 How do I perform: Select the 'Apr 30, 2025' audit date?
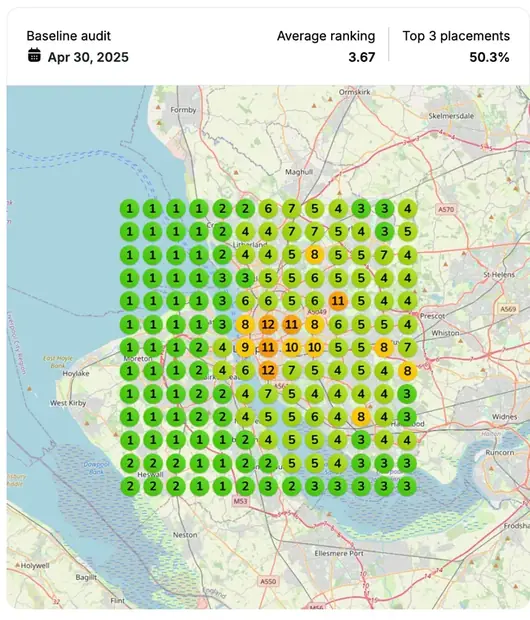coord(88,57)
